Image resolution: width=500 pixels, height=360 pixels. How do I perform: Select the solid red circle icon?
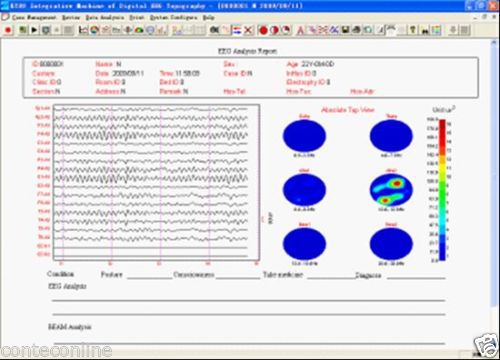tap(263, 30)
